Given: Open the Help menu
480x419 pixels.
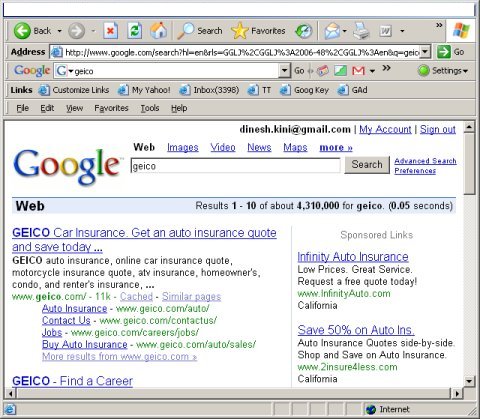Looking at the screenshot, I should (x=179, y=108).
